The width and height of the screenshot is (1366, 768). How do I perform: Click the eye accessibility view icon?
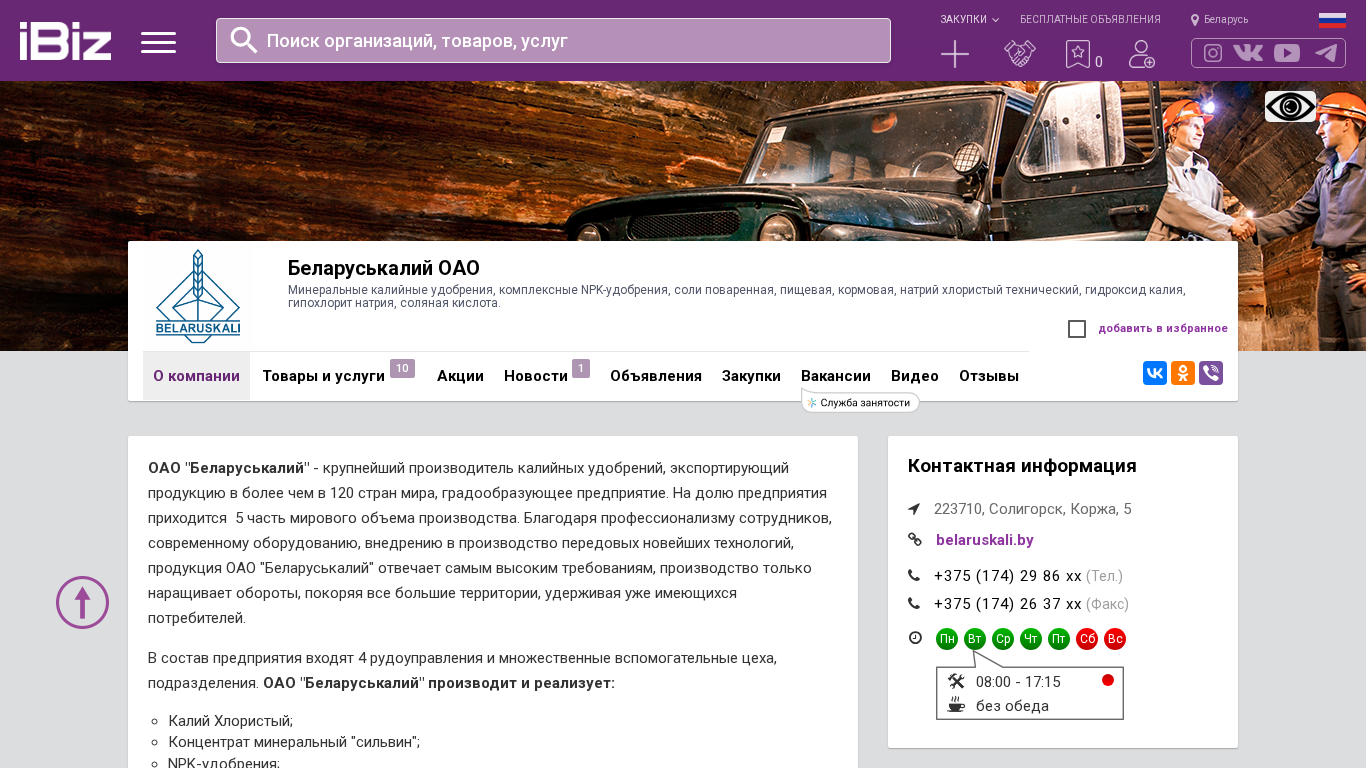tap(1290, 106)
